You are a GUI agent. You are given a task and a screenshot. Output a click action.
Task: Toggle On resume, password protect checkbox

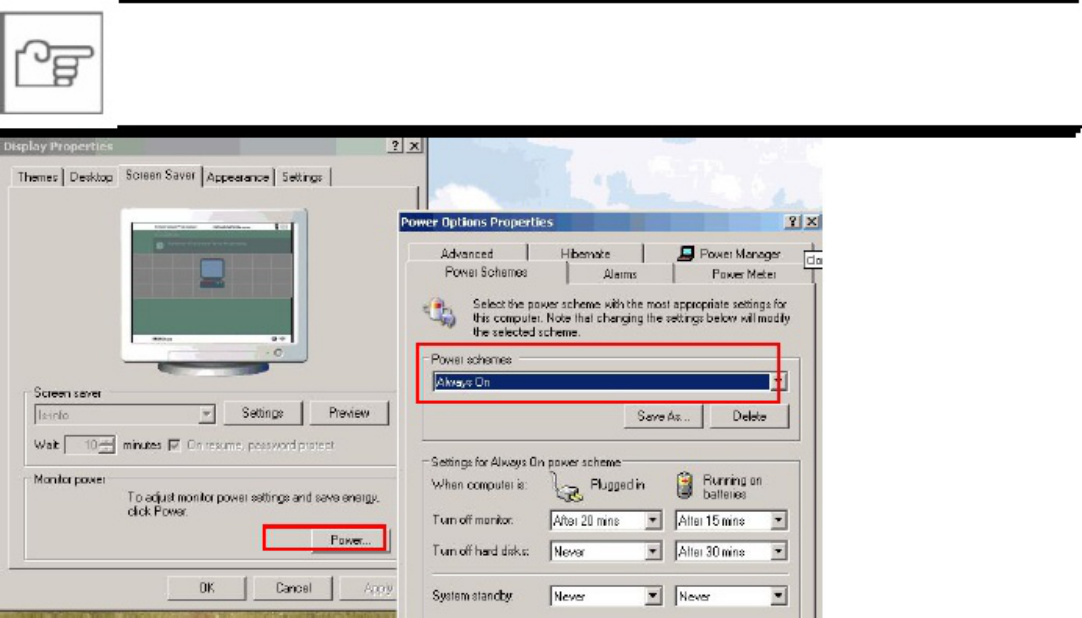[175, 445]
